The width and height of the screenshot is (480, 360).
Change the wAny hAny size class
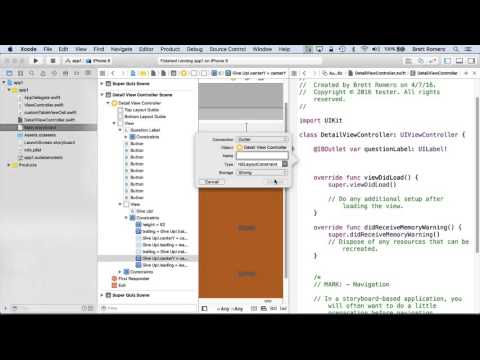coord(230,309)
